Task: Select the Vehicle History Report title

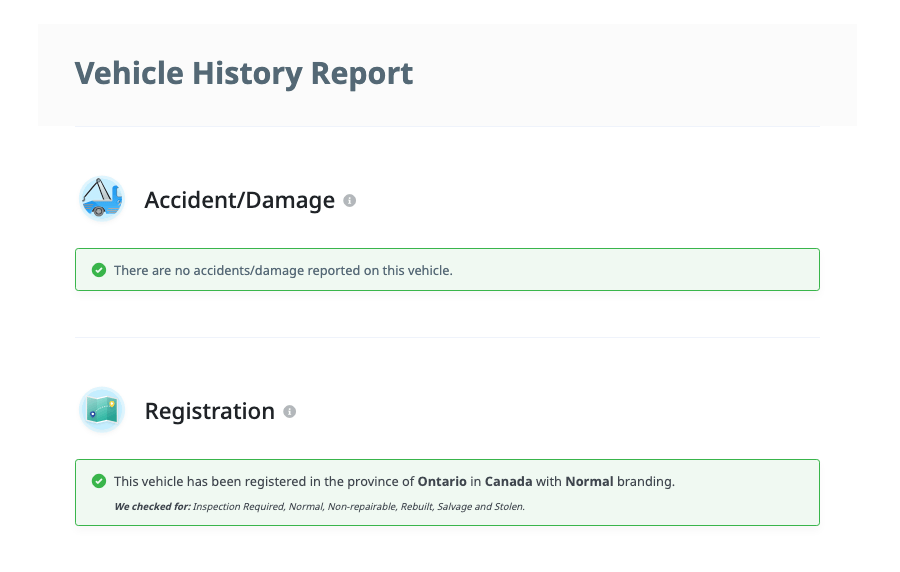Action: tap(244, 73)
